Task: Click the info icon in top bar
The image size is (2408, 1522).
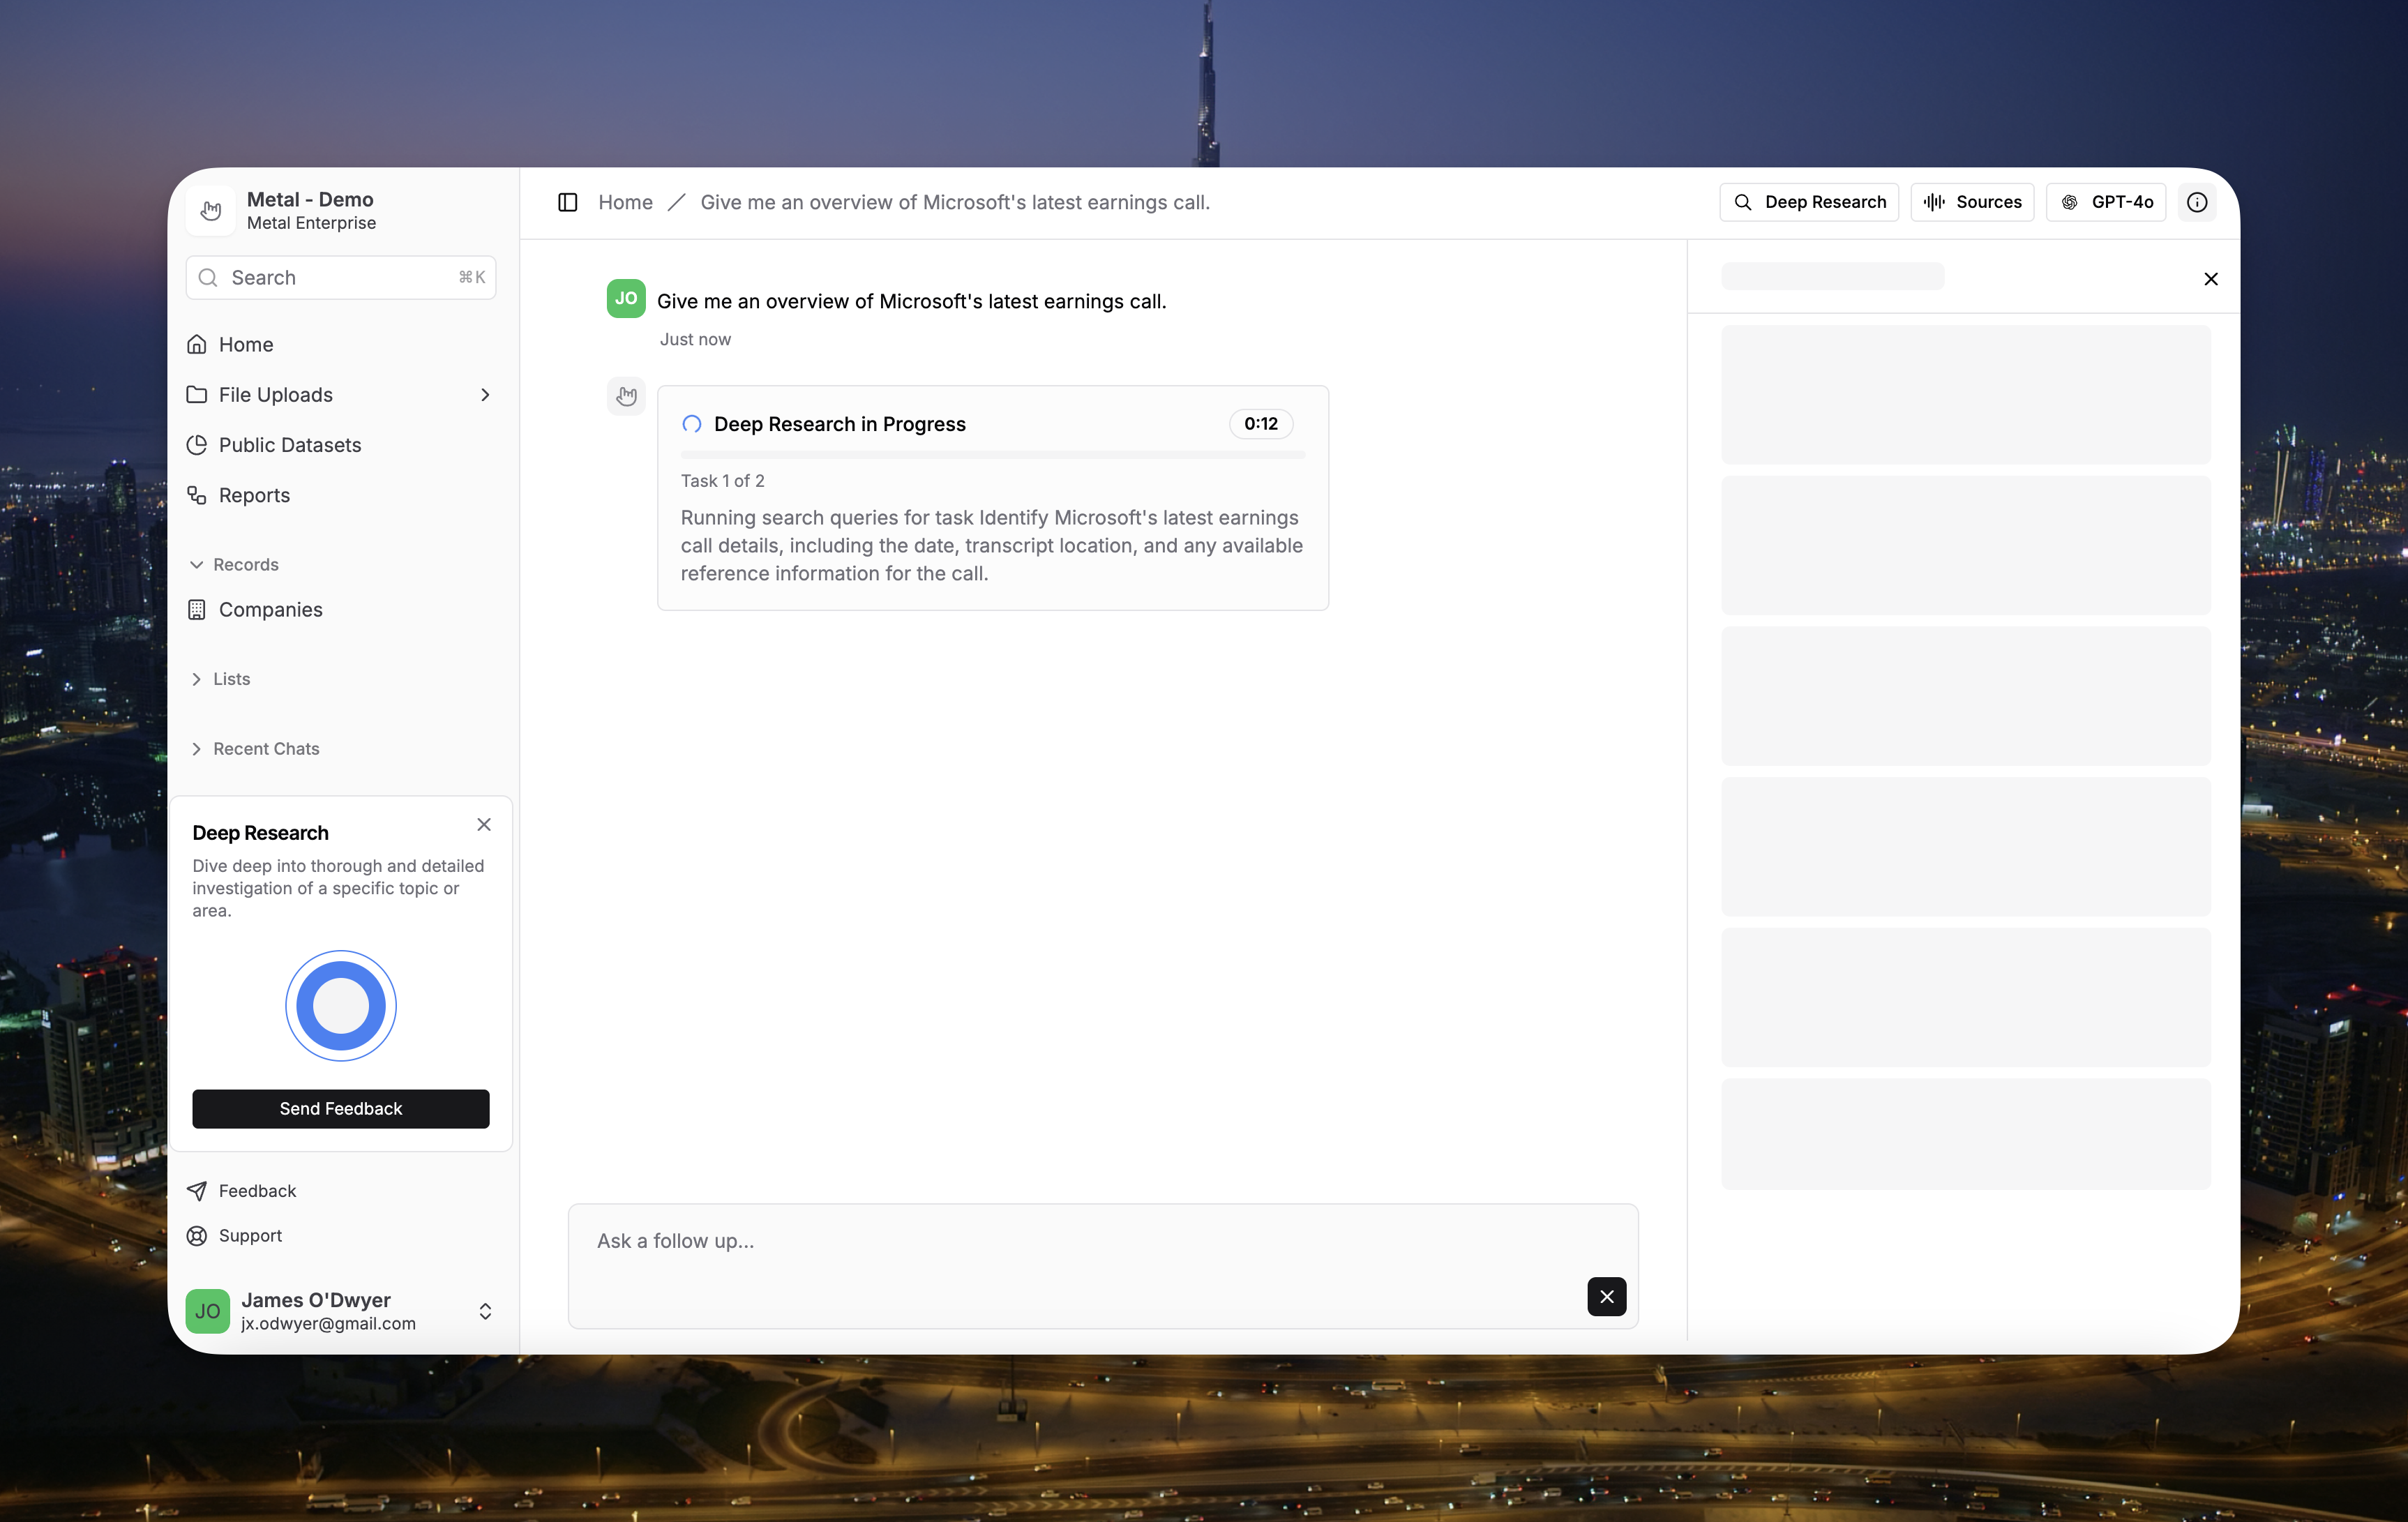Action: click(x=2196, y=202)
